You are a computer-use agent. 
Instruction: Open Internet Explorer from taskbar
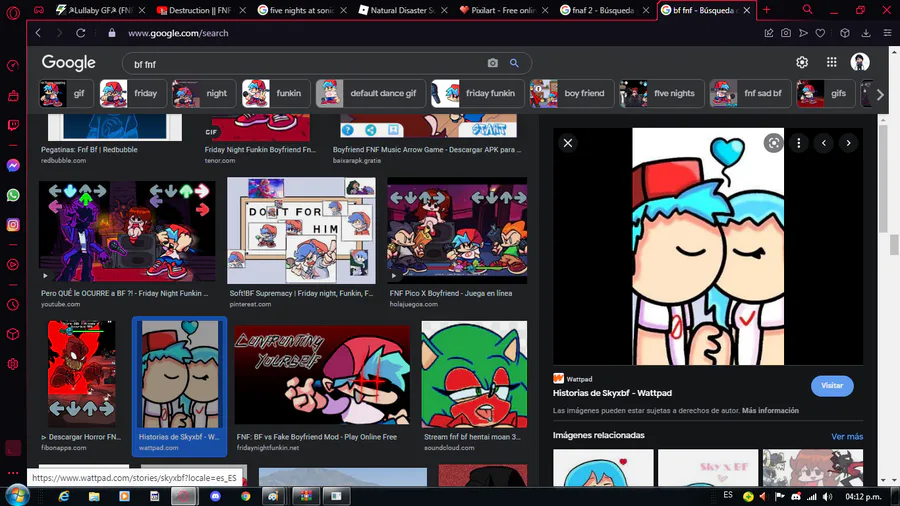pyautogui.click(x=64, y=496)
